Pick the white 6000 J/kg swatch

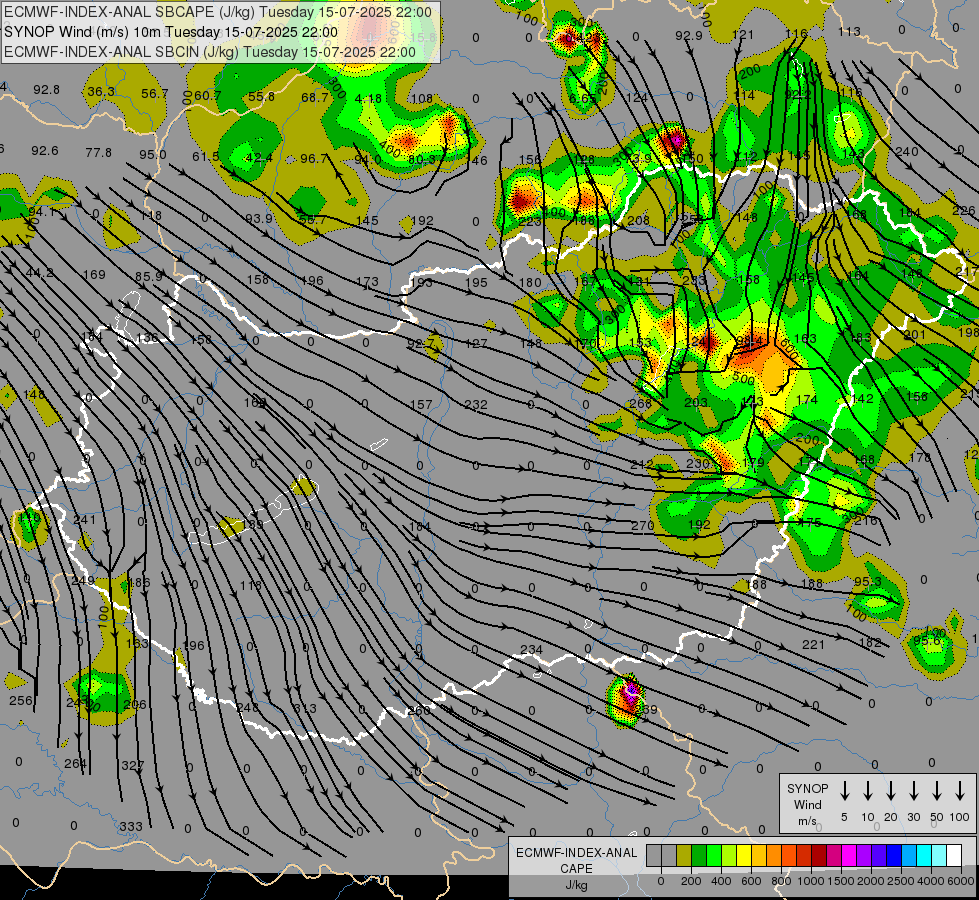[x=954, y=855]
